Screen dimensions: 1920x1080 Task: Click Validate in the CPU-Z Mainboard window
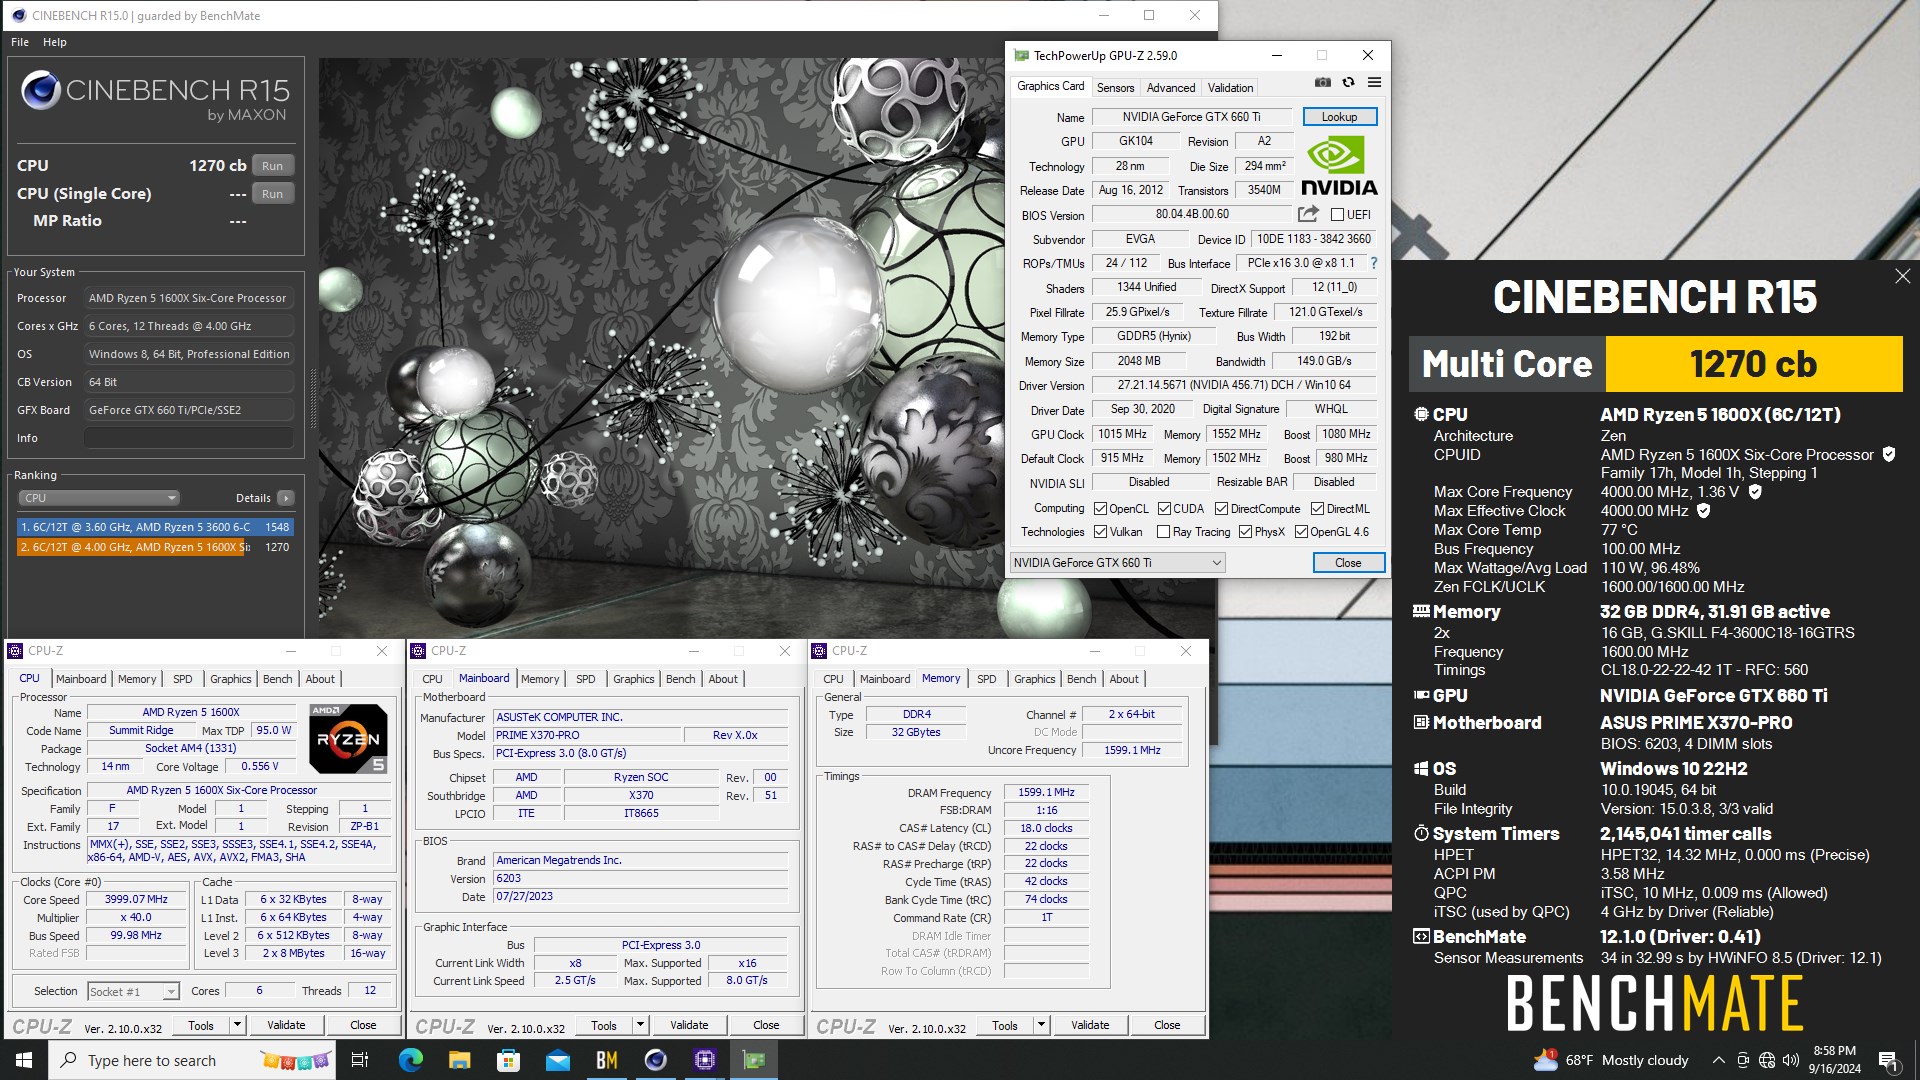tap(689, 1025)
